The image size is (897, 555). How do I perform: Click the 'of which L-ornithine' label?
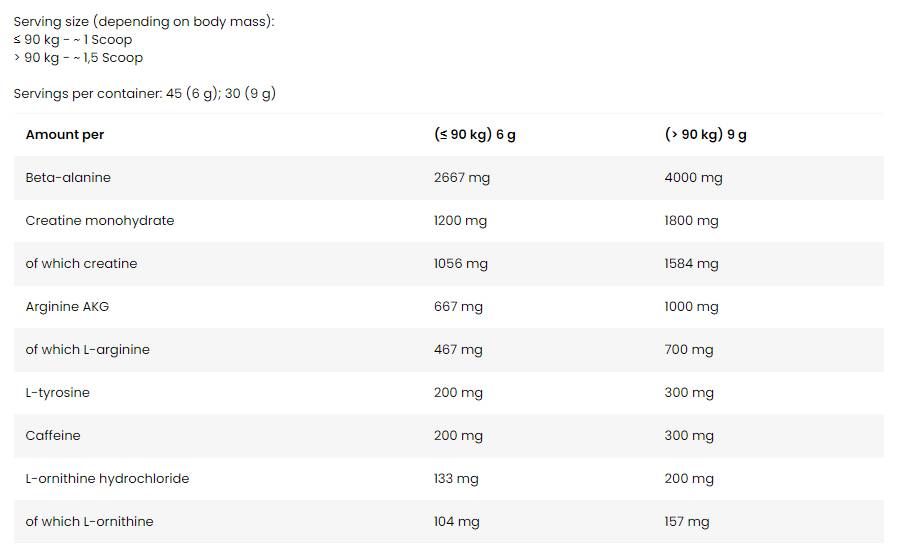click(x=90, y=522)
